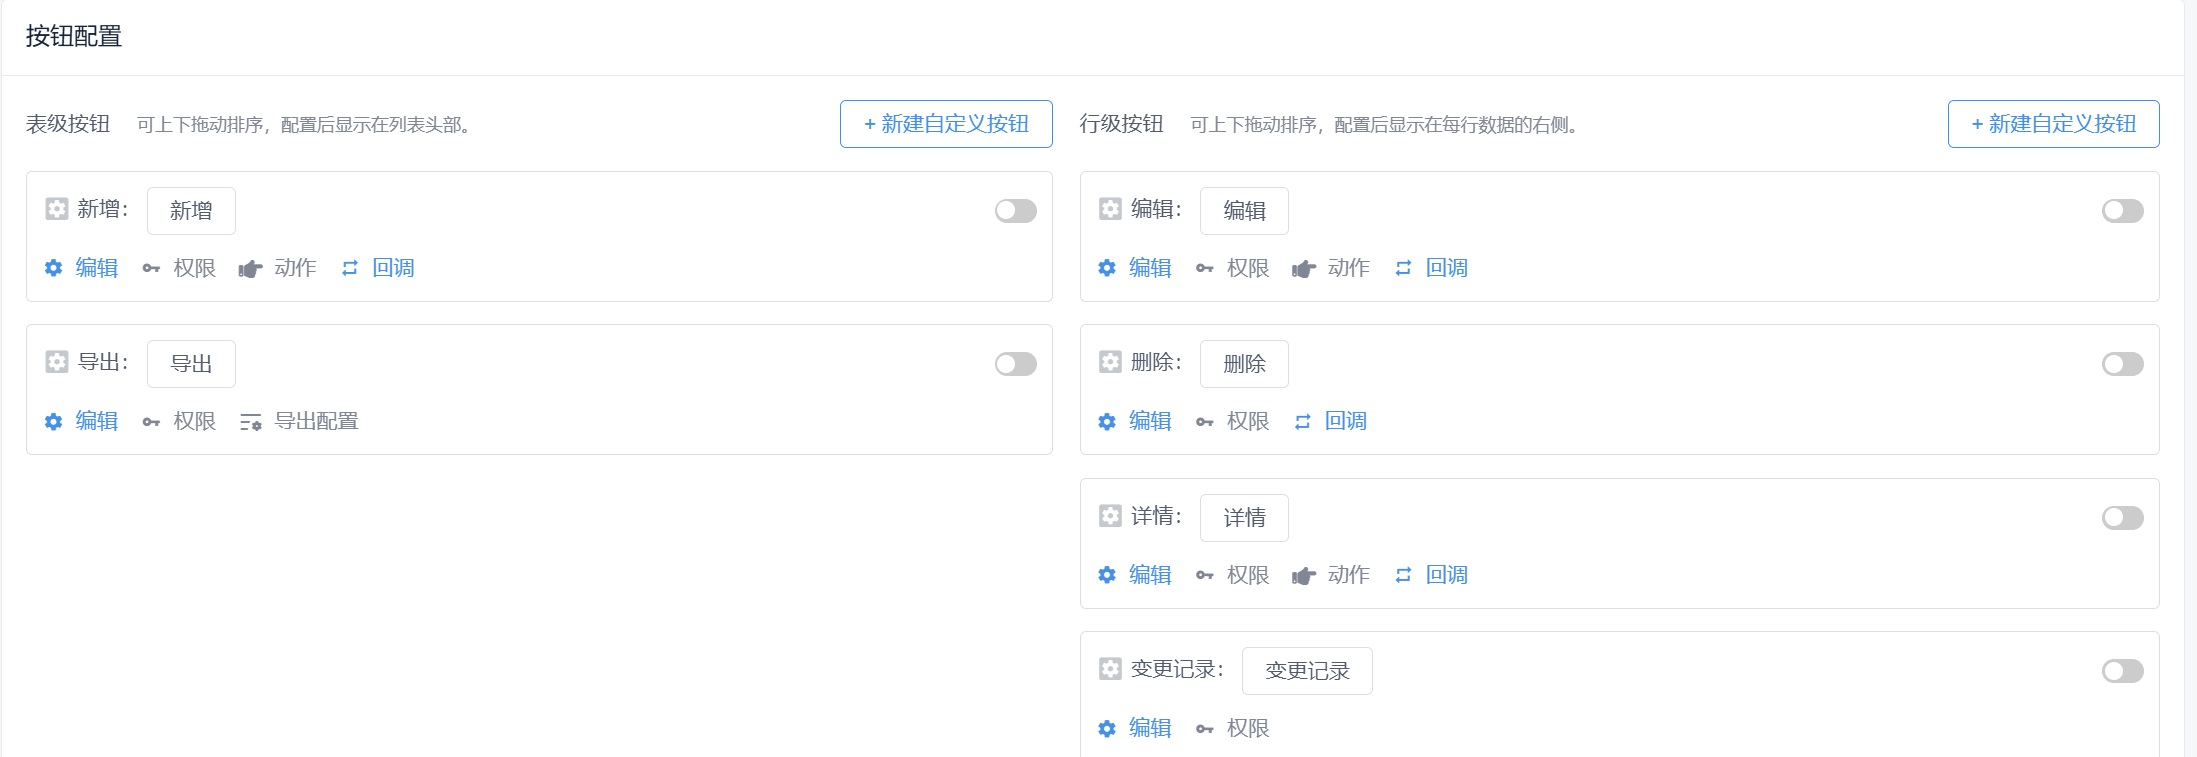Enable the 删除 row button toggle

pyautogui.click(x=2122, y=364)
